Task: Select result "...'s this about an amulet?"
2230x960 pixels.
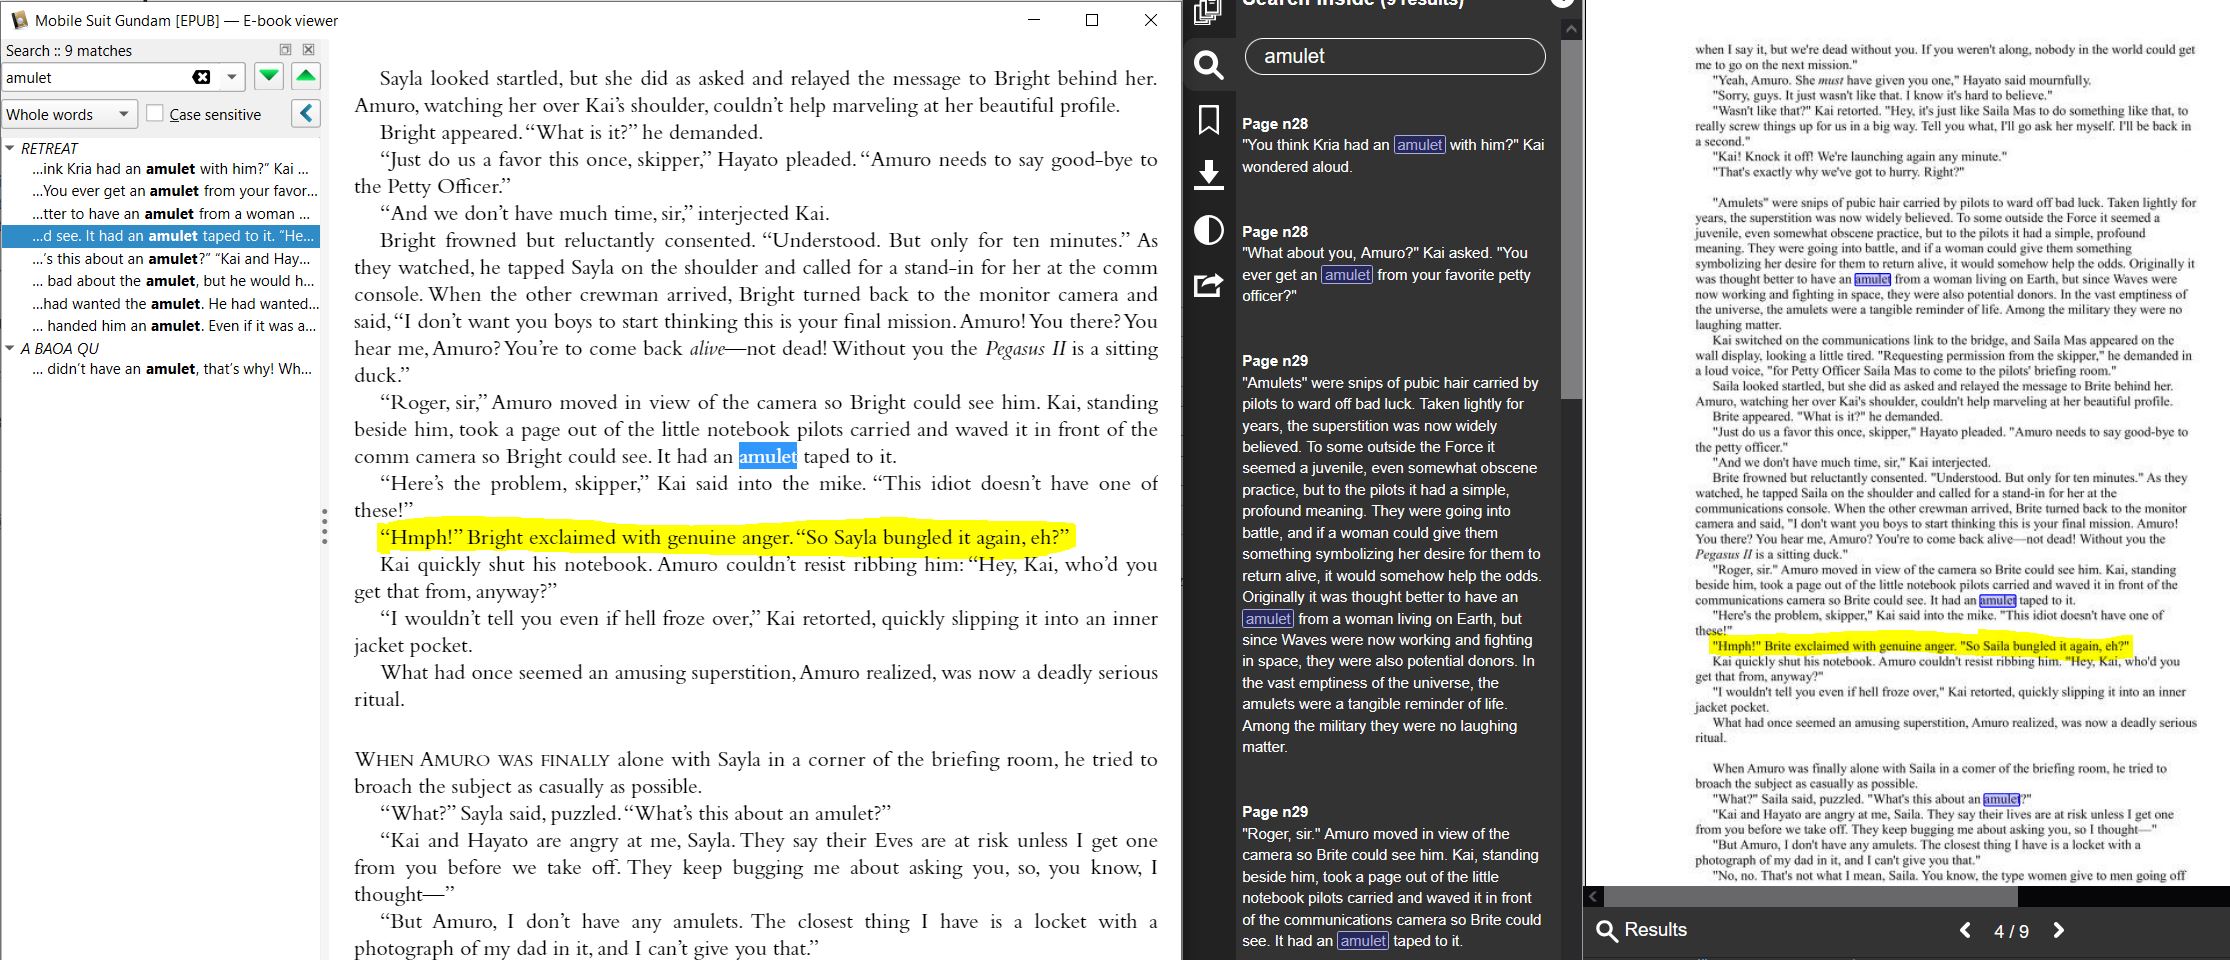Action: click(171, 259)
